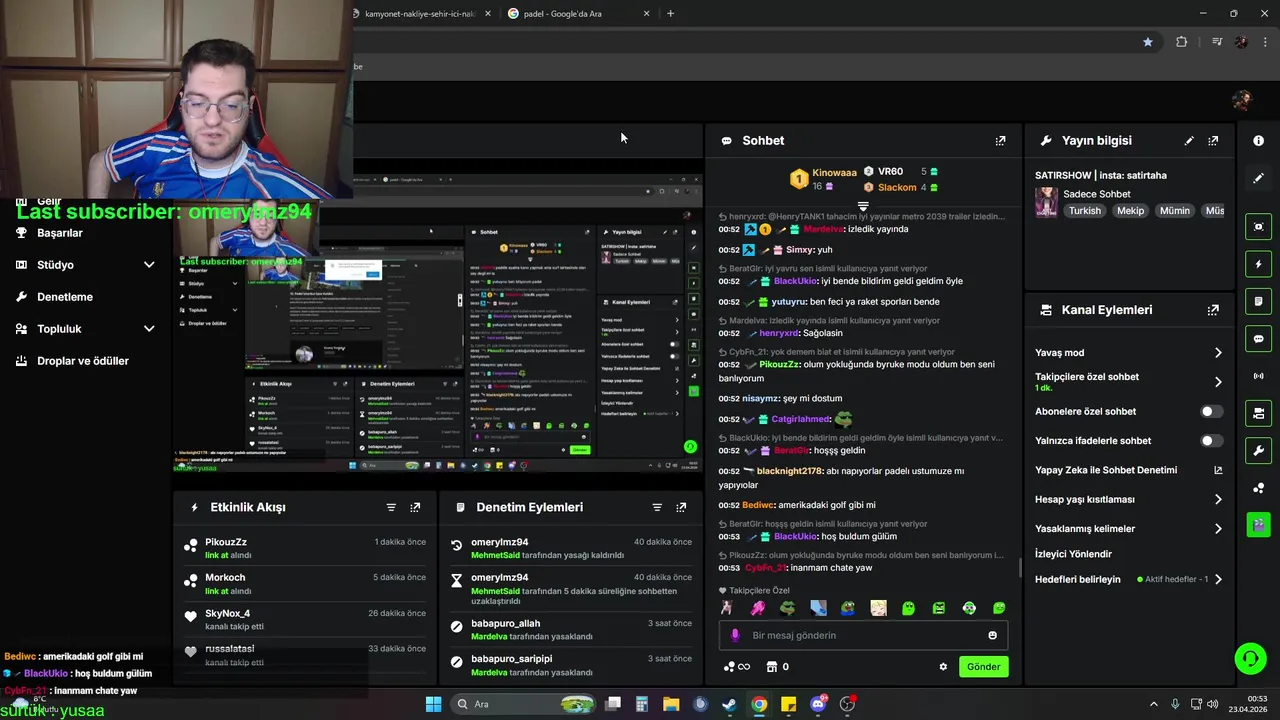1280x720 pixels.
Task: Click the Turkish stream tag
Action: click(x=1084, y=211)
